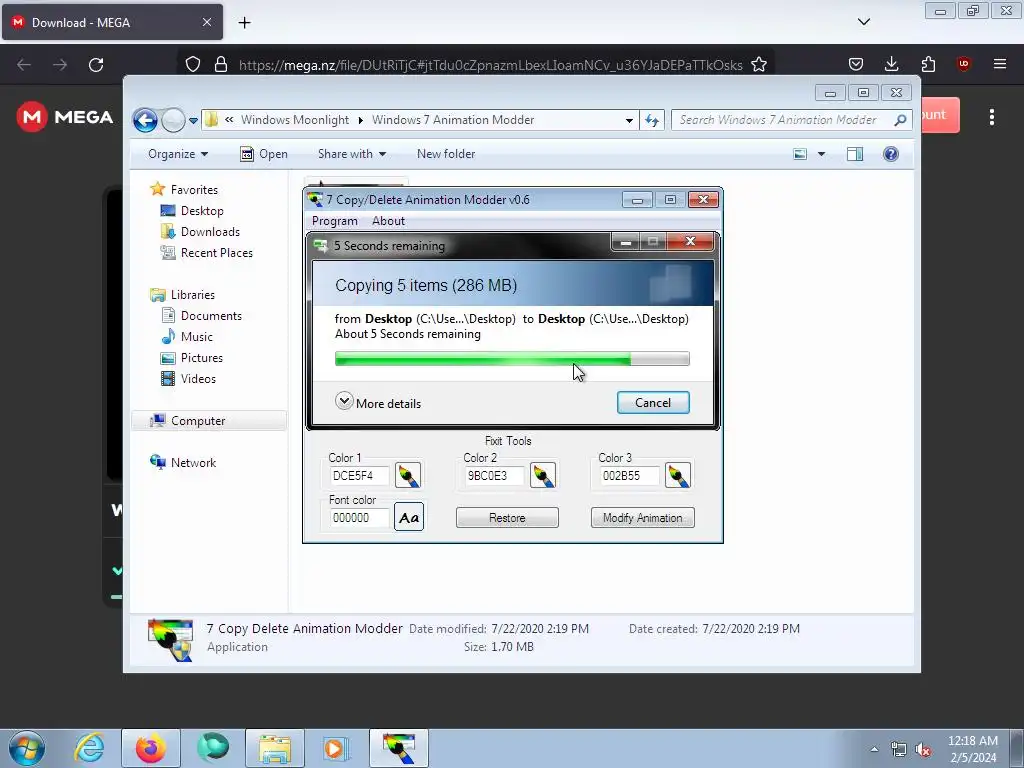The height and width of the screenshot is (768, 1024).
Task: Open the Organize dropdown in Explorer
Action: tap(178, 154)
